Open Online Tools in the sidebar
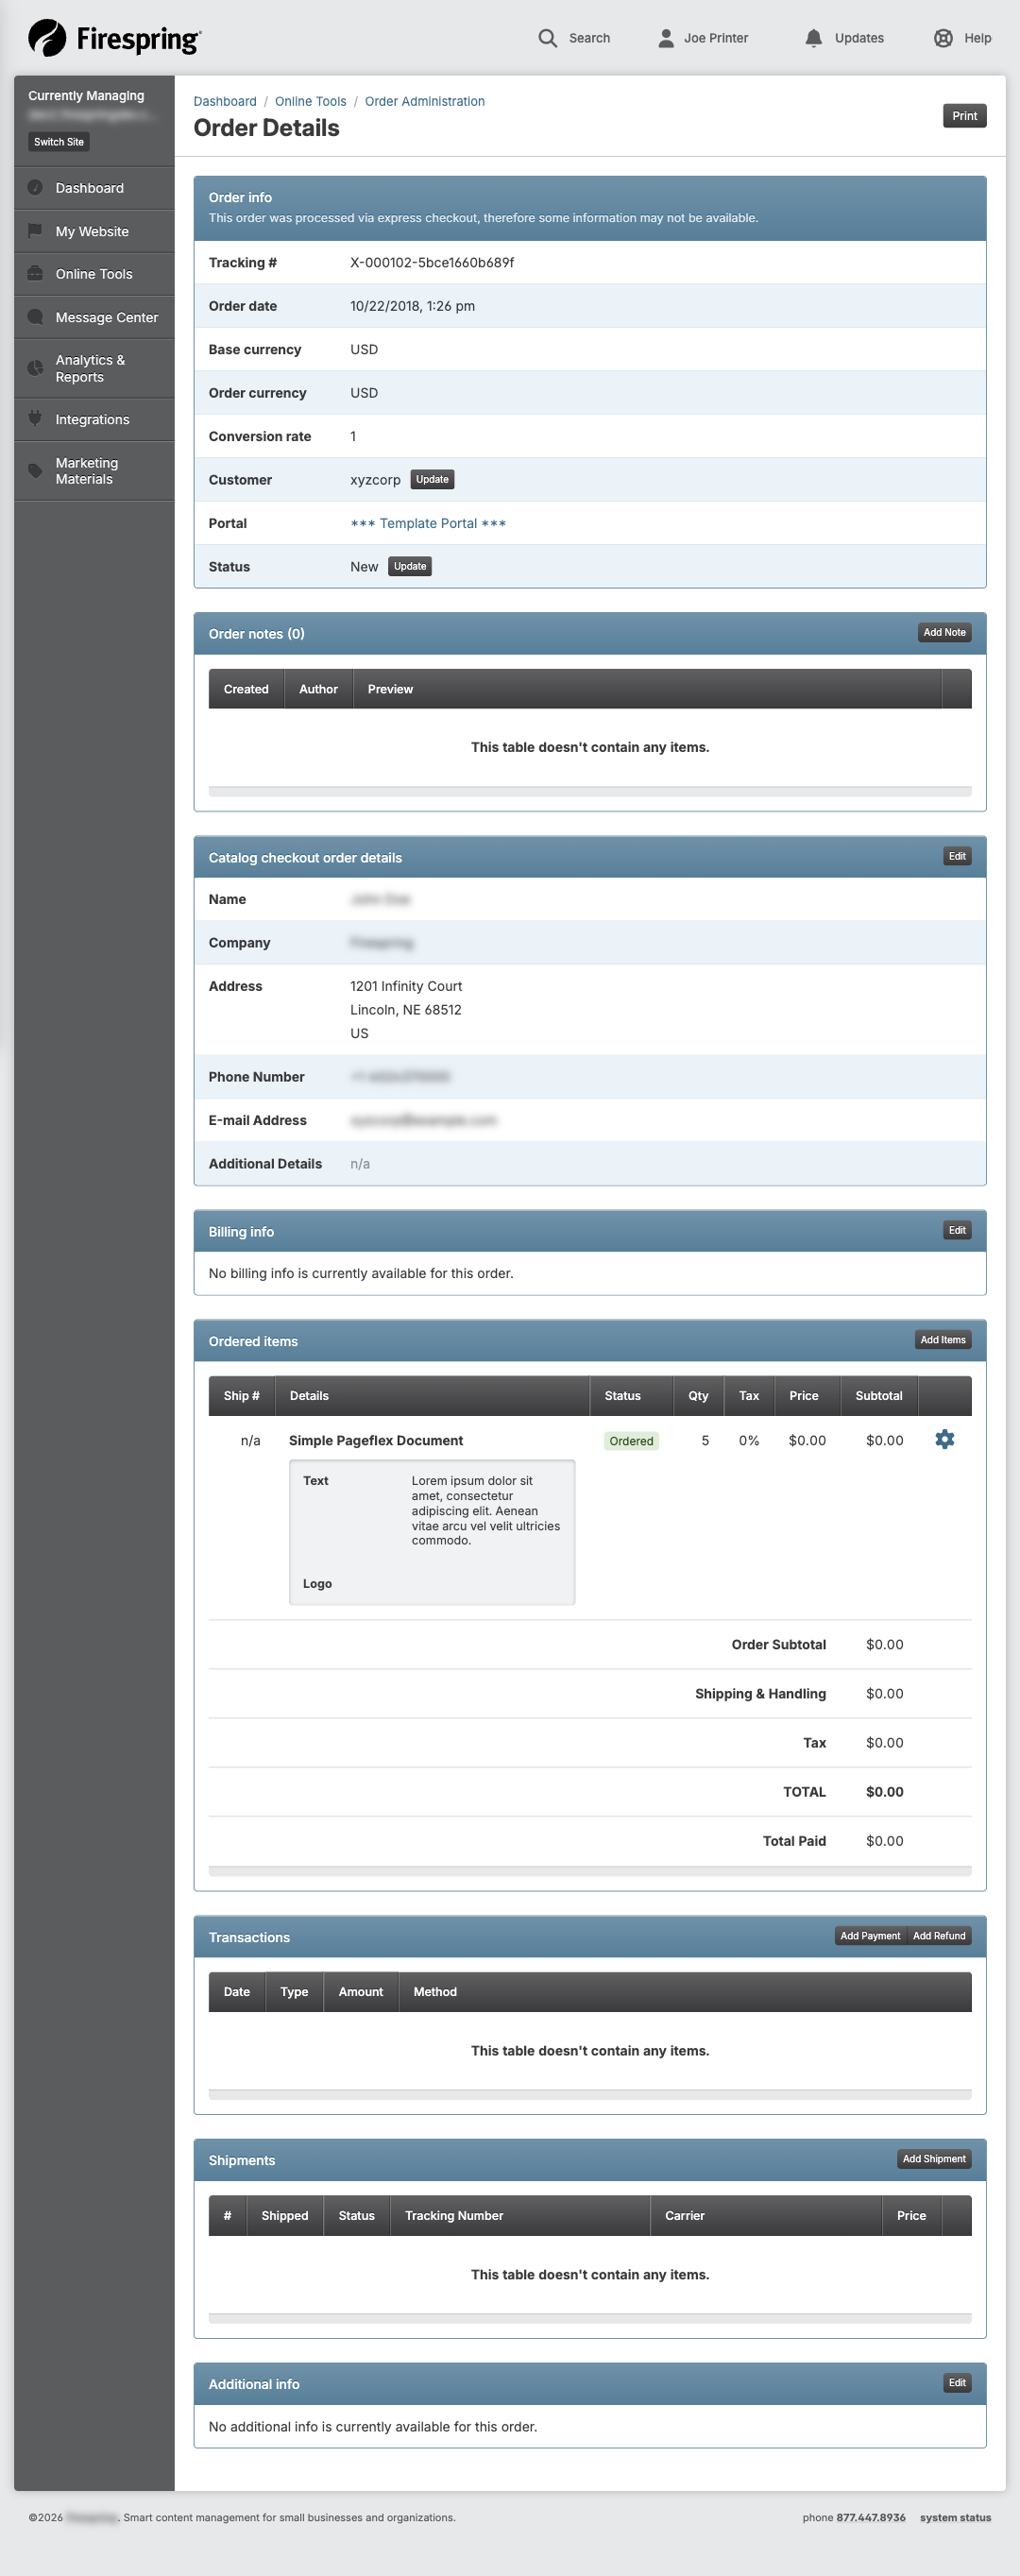 (x=94, y=274)
